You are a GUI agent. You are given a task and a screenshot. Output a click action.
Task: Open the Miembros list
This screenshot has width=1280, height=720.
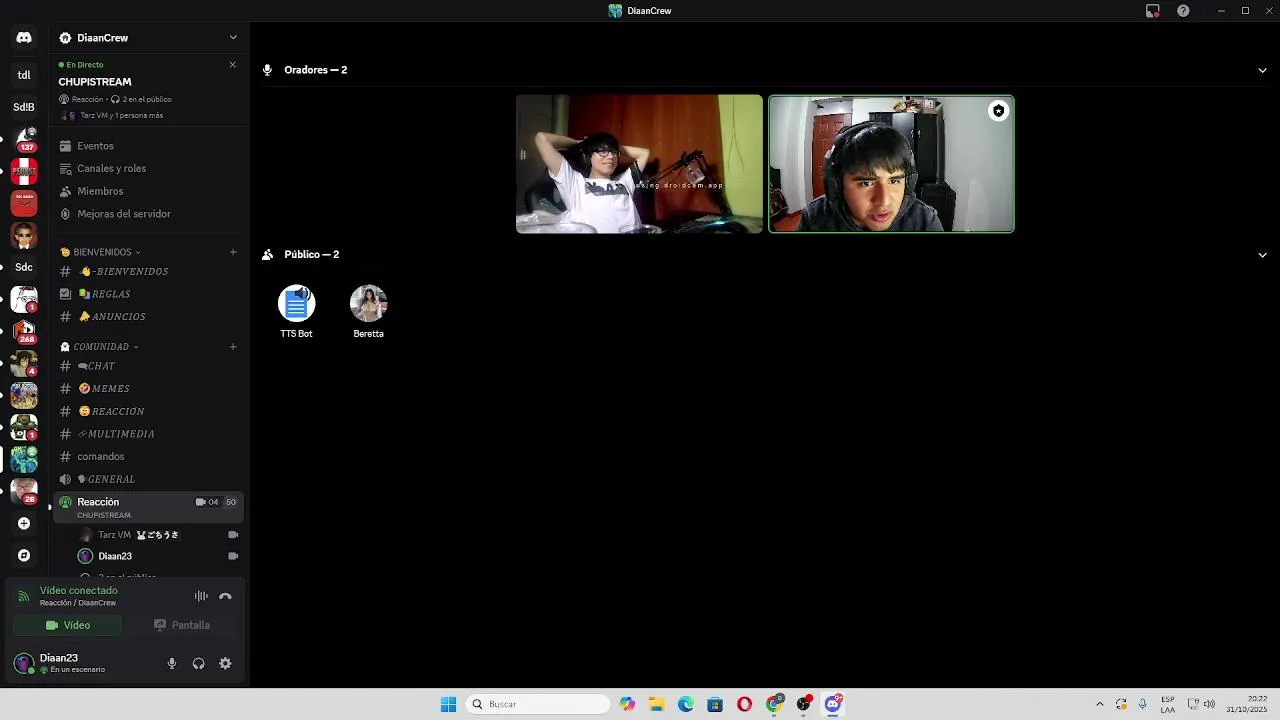click(x=148, y=191)
